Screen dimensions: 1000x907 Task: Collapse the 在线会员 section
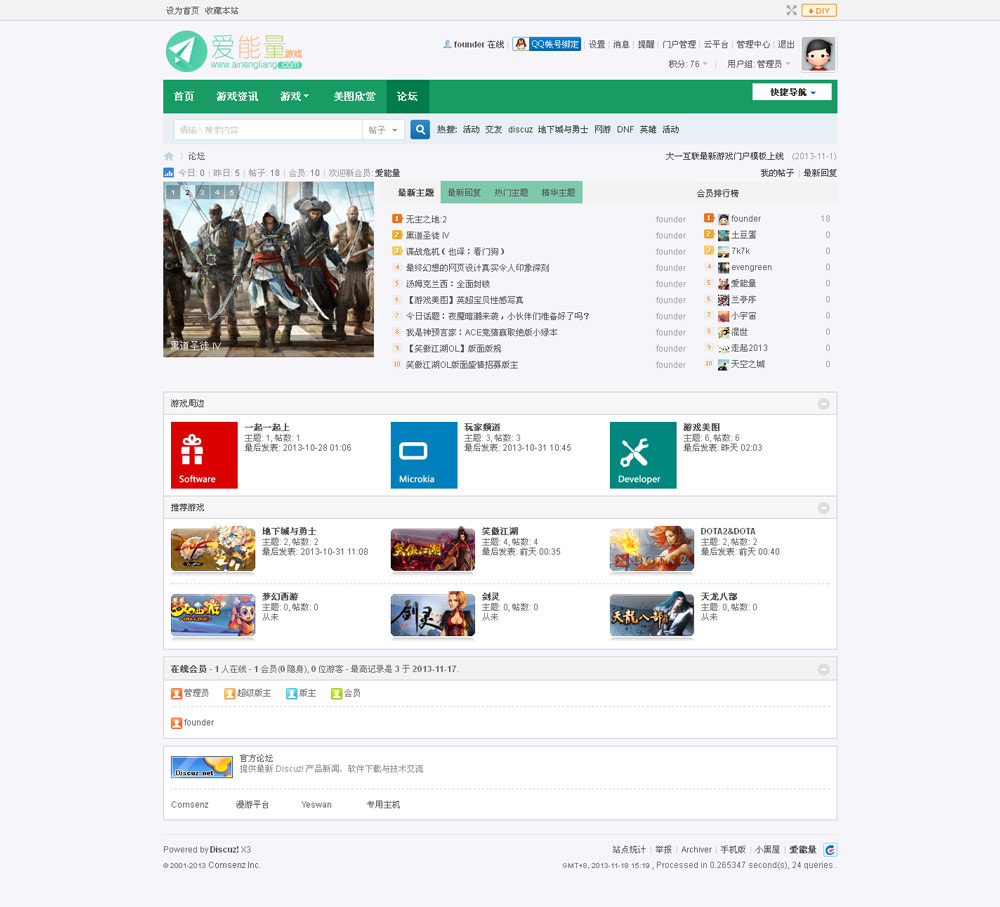coord(823,669)
